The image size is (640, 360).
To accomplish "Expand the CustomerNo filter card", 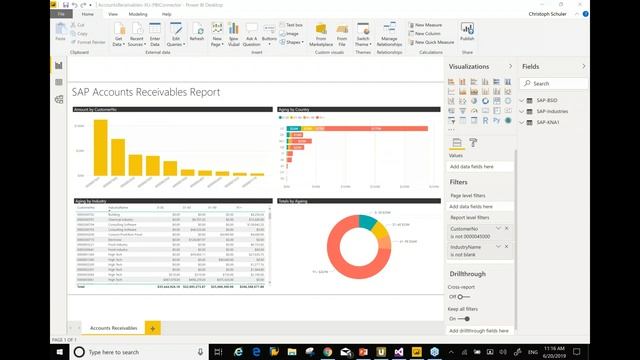I will (498, 229).
